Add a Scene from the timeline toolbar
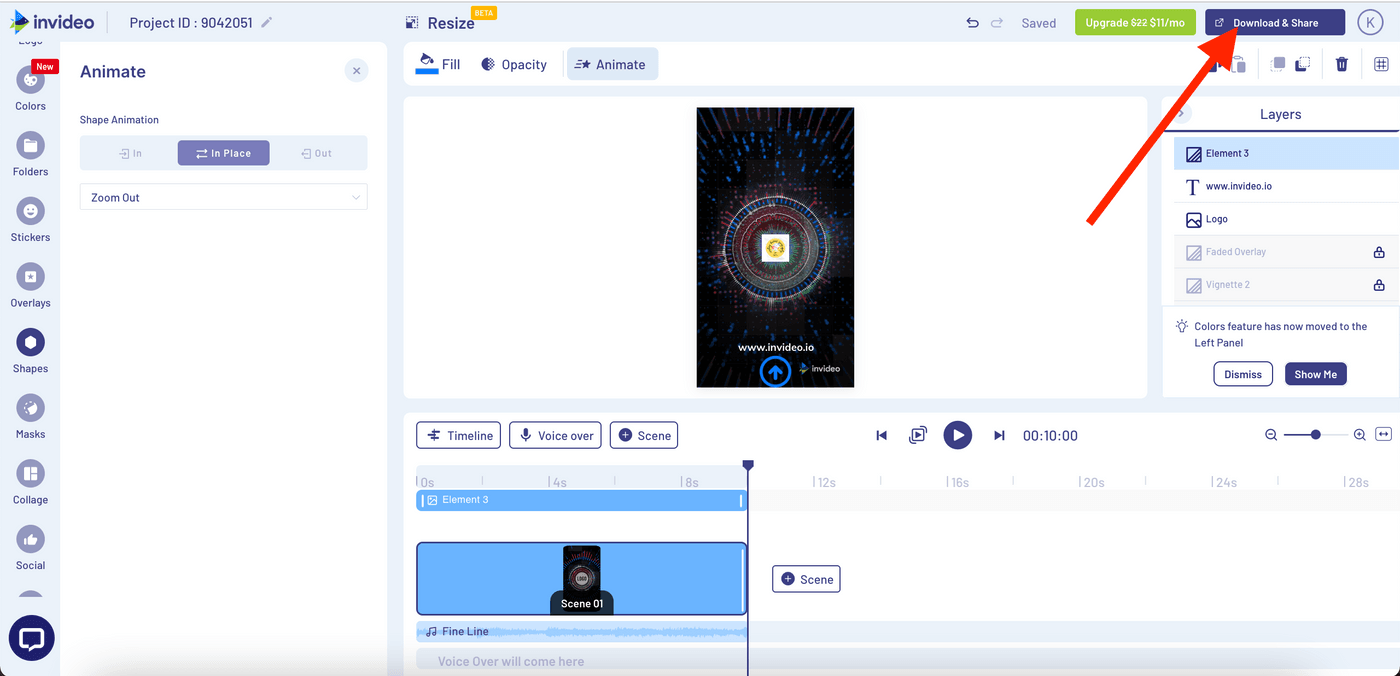The image size is (1400, 676). tap(644, 435)
